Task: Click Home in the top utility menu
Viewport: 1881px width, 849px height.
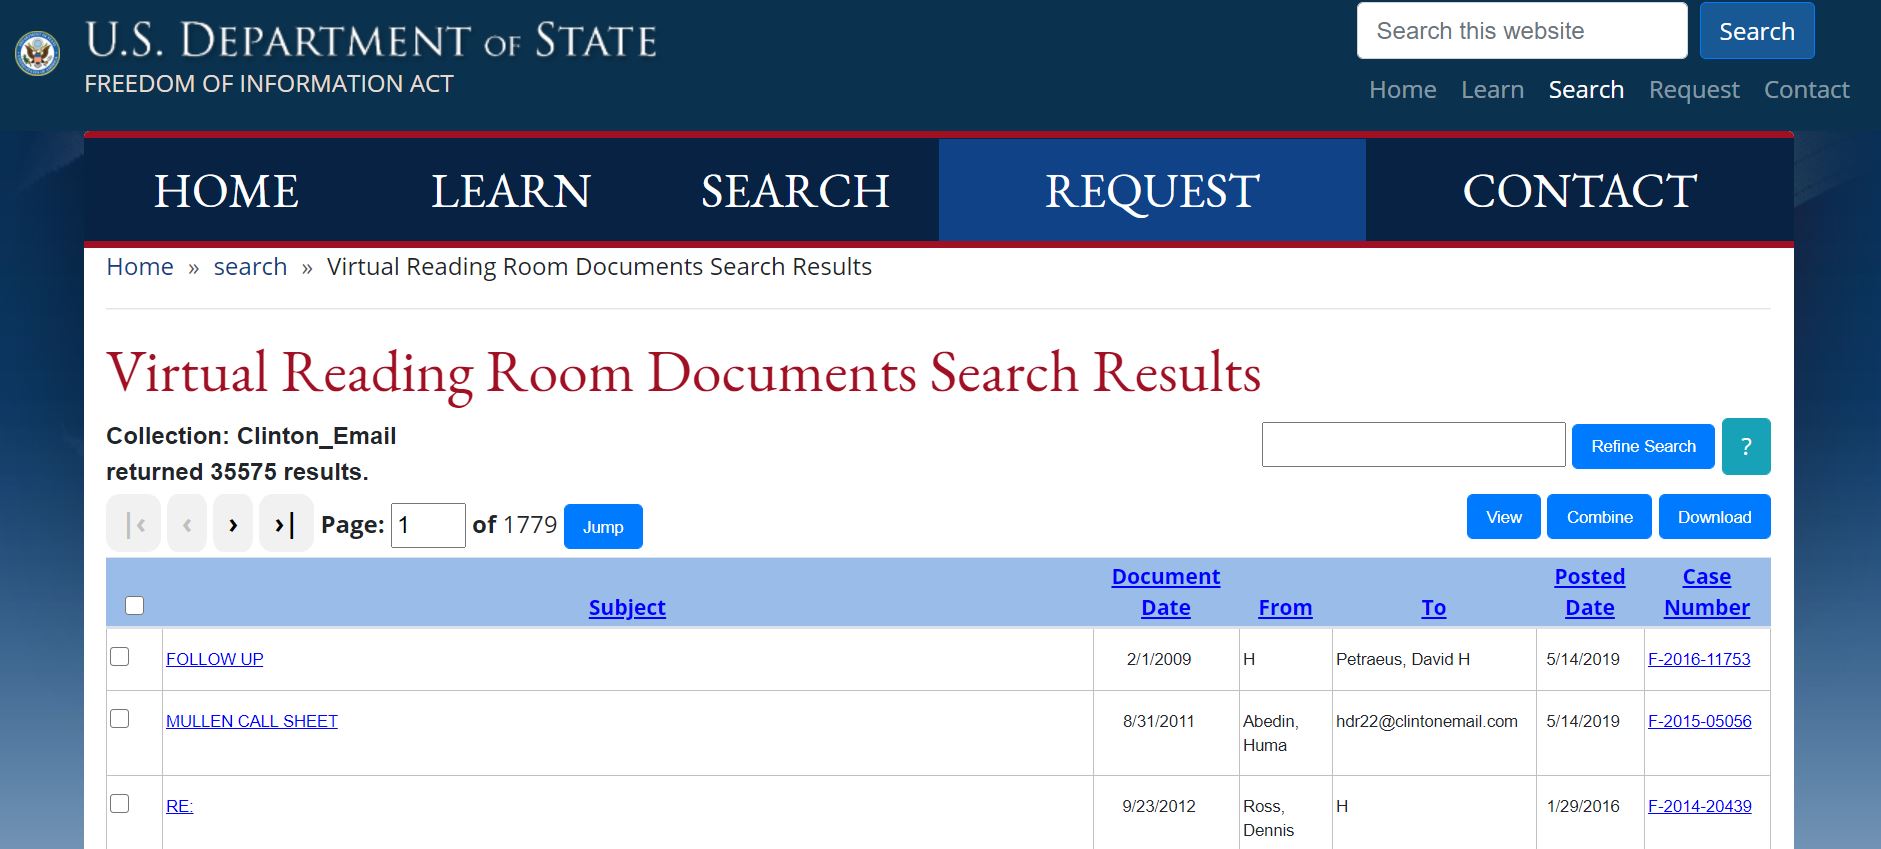Action: (x=1403, y=90)
